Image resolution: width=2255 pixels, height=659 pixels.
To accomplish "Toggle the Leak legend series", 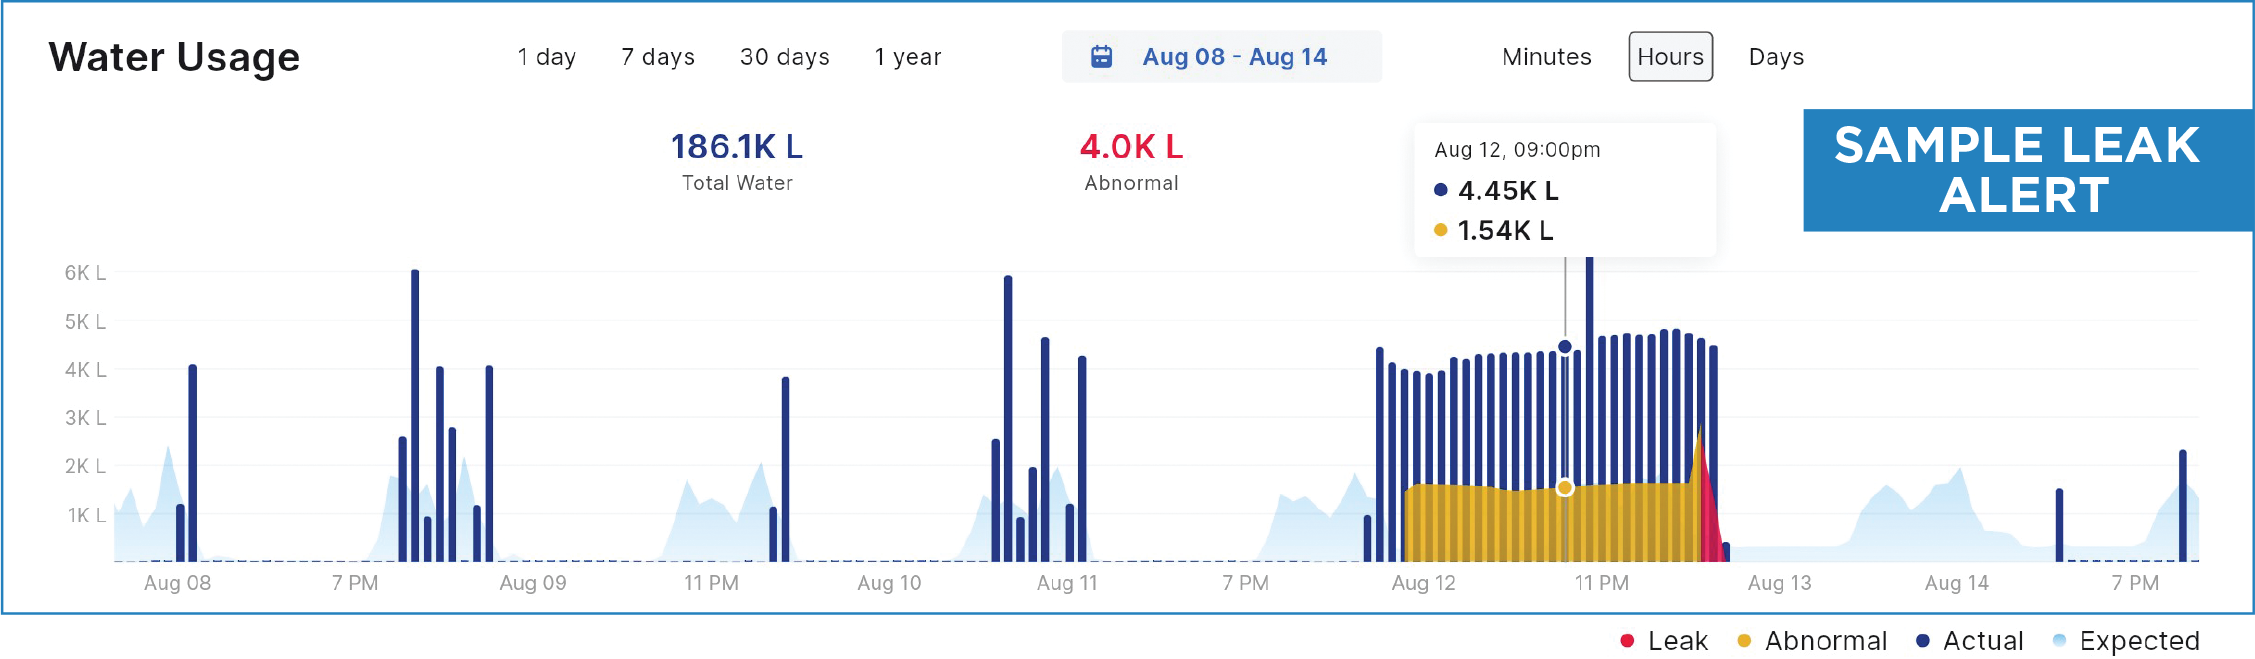I will tap(1677, 641).
